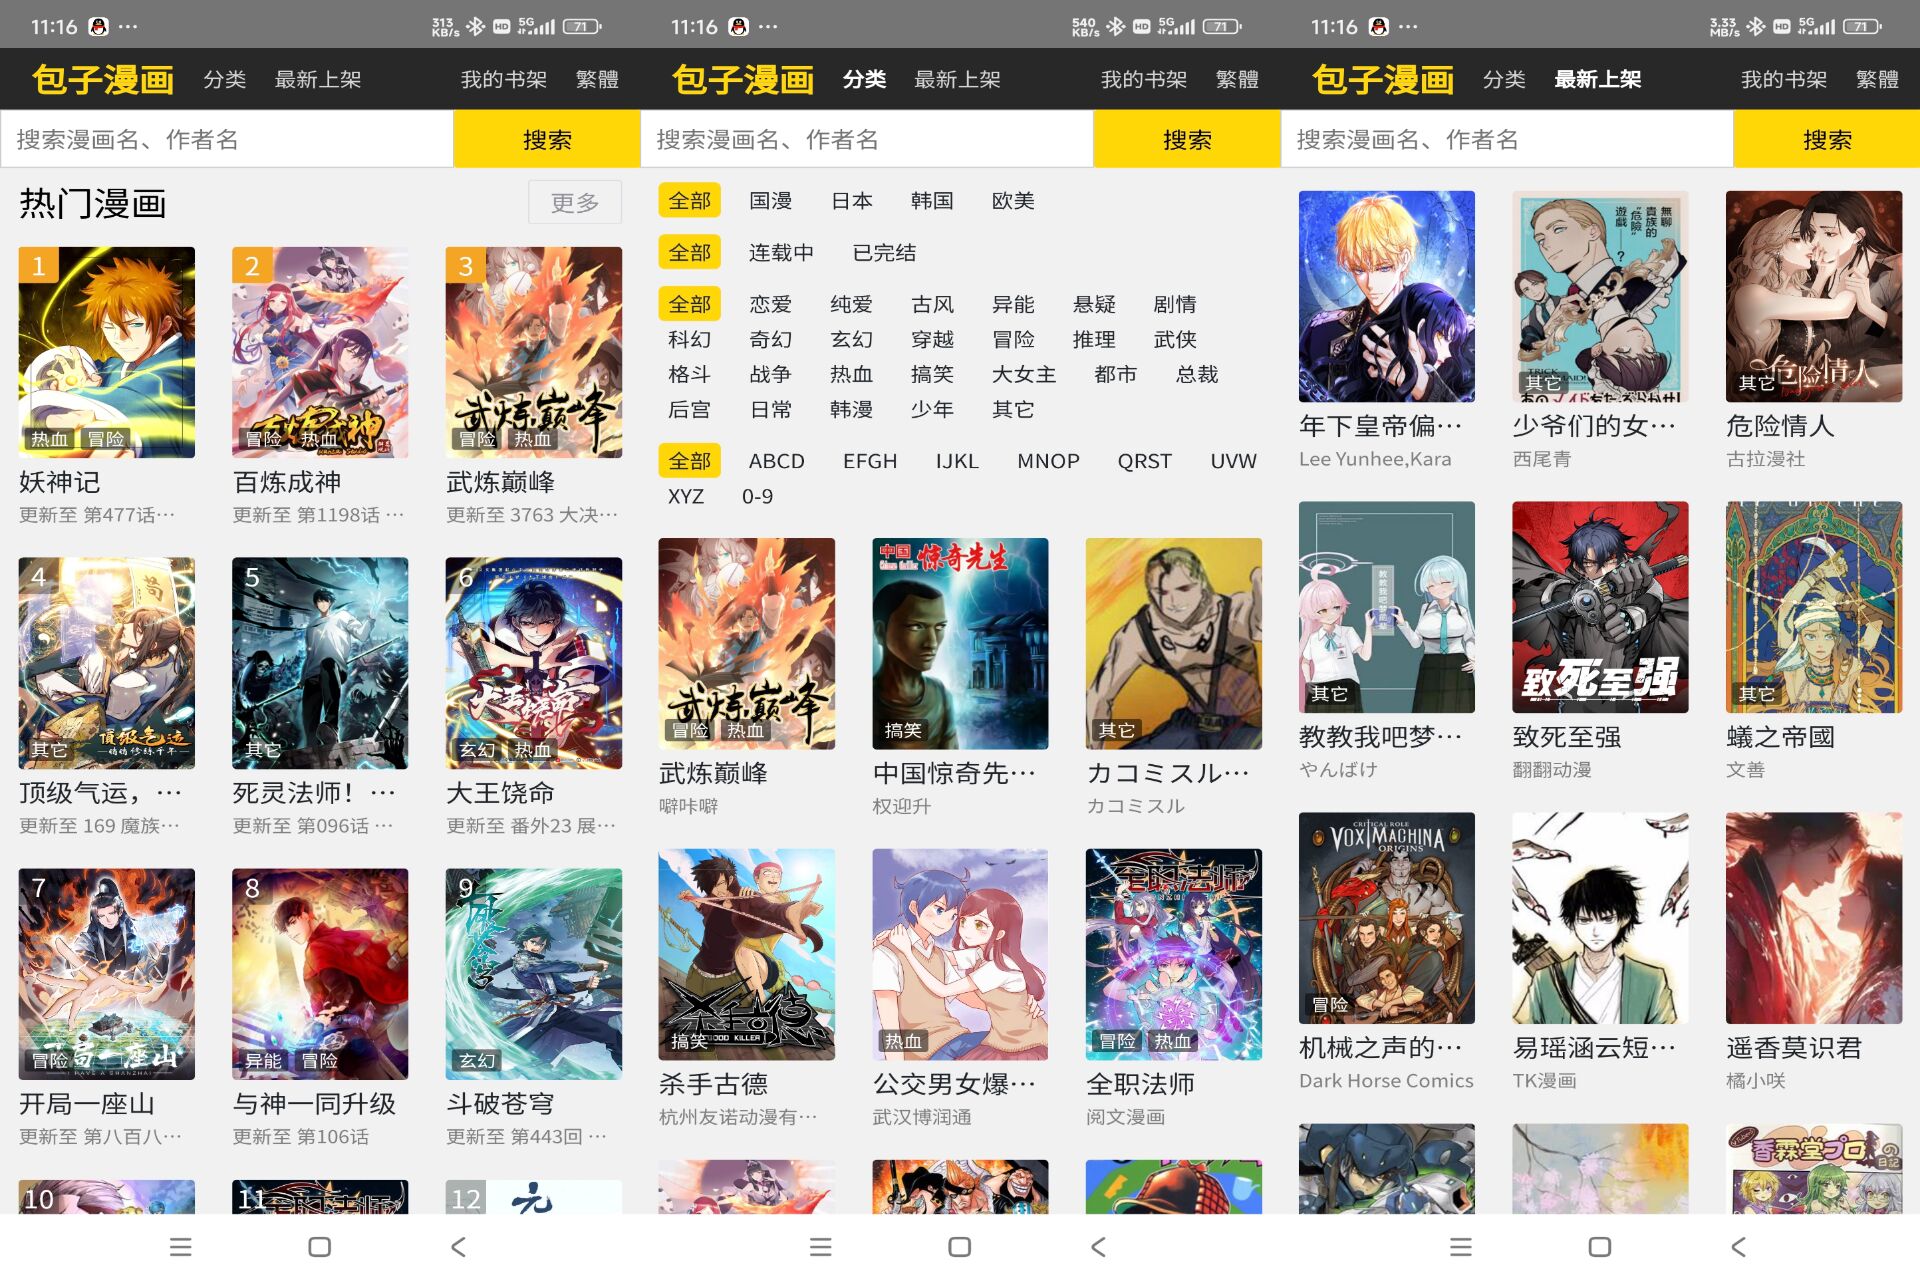Open 妖神记 cover ranked number 1
Image resolution: width=1920 pixels, height=1280 pixels.
point(107,352)
